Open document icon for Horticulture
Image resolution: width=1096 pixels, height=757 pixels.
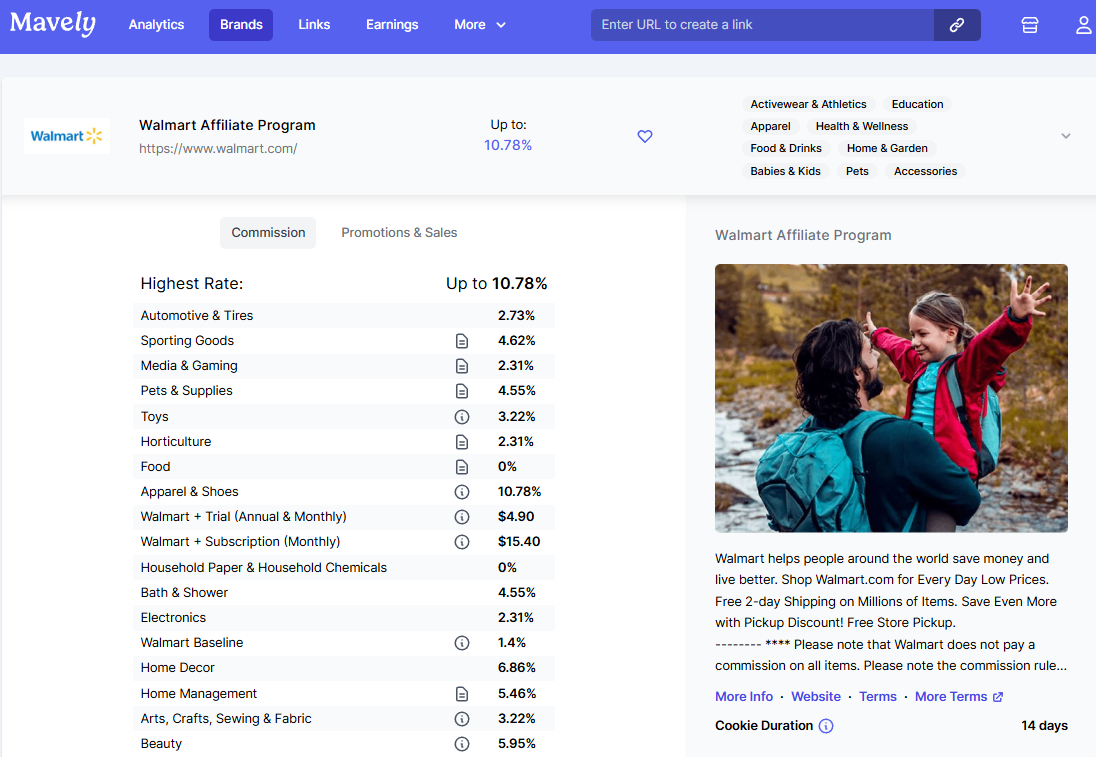pos(461,442)
